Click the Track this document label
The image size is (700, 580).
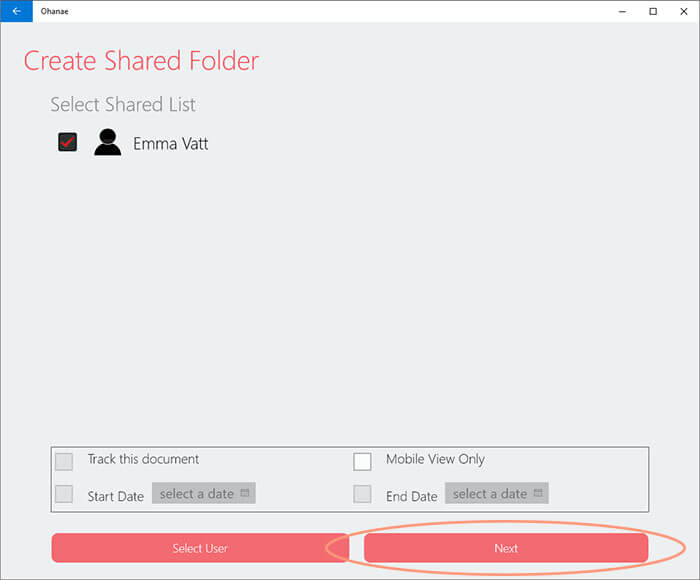[x=143, y=459]
